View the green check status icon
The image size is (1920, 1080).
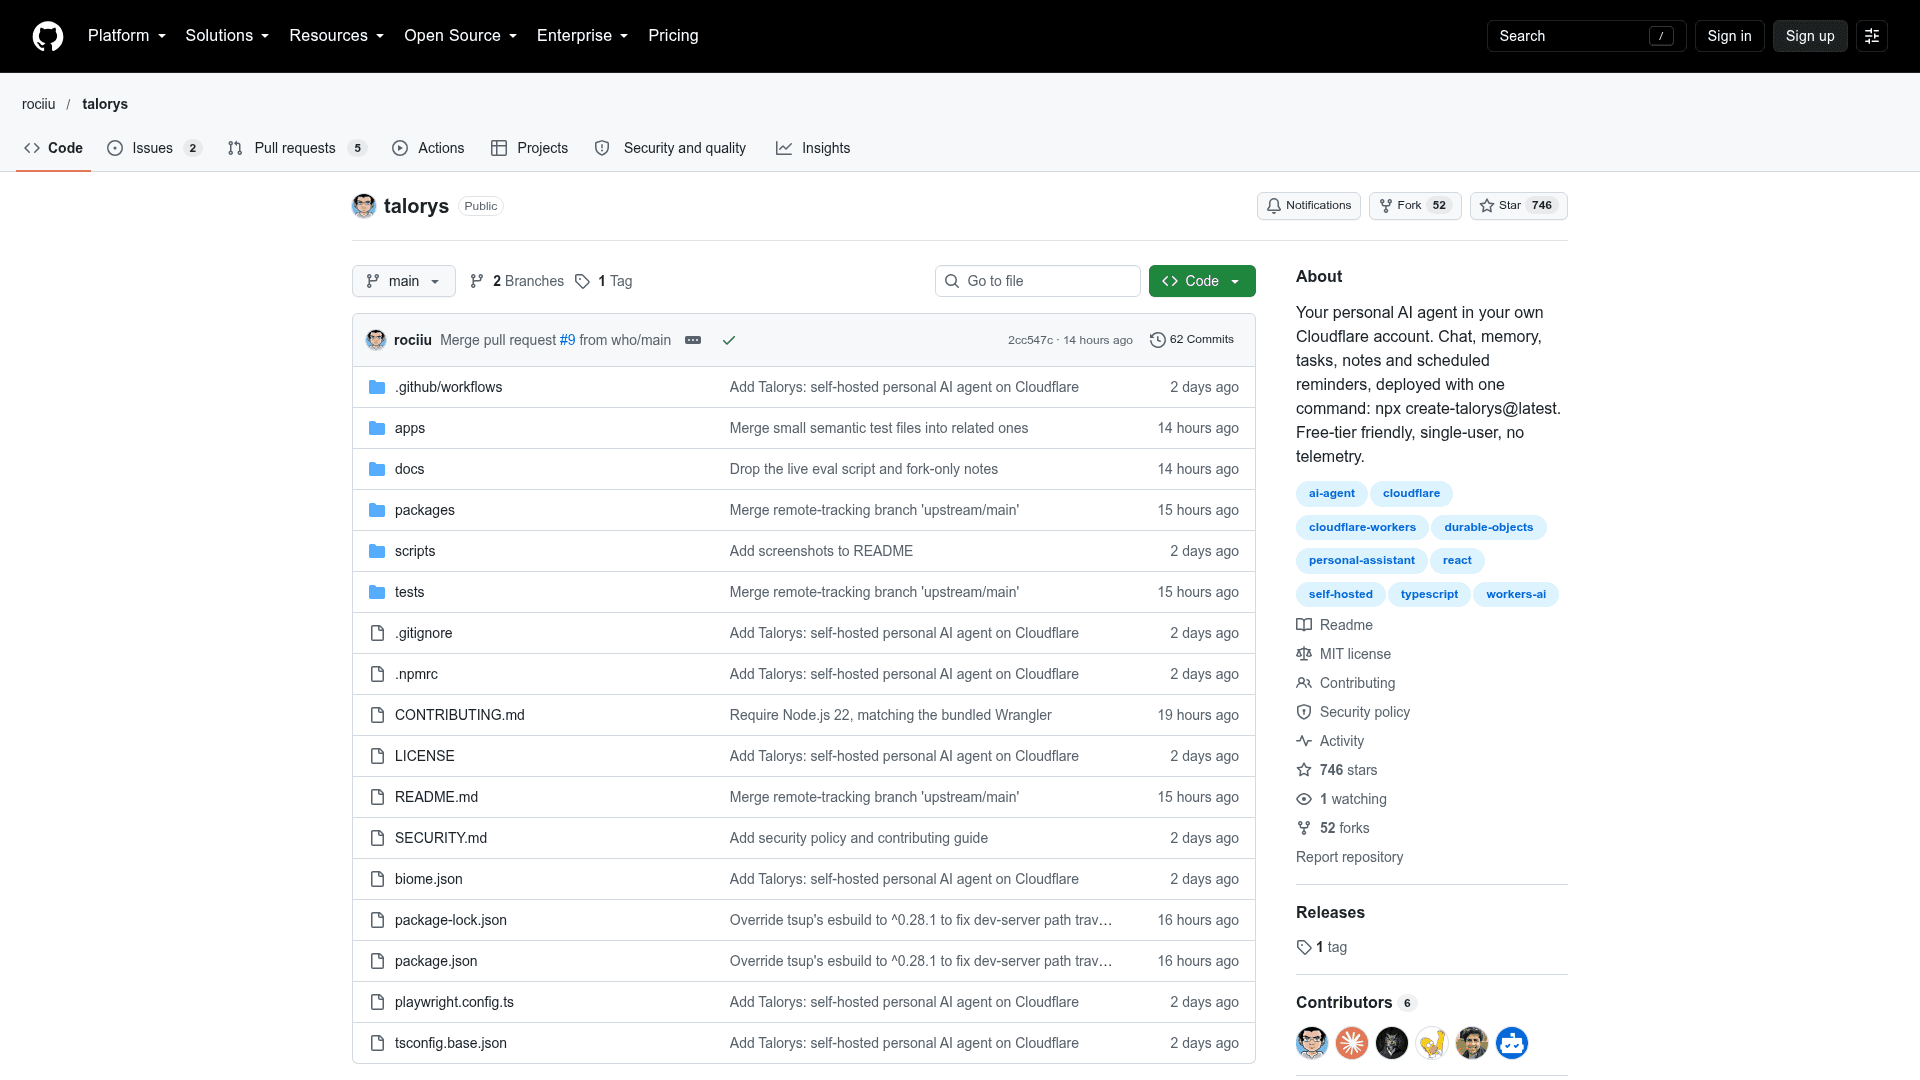(x=729, y=340)
